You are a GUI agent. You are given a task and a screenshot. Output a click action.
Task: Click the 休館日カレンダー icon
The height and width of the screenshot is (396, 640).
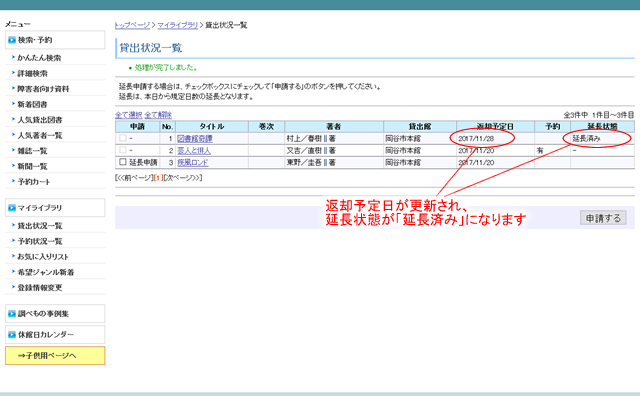click(x=12, y=335)
